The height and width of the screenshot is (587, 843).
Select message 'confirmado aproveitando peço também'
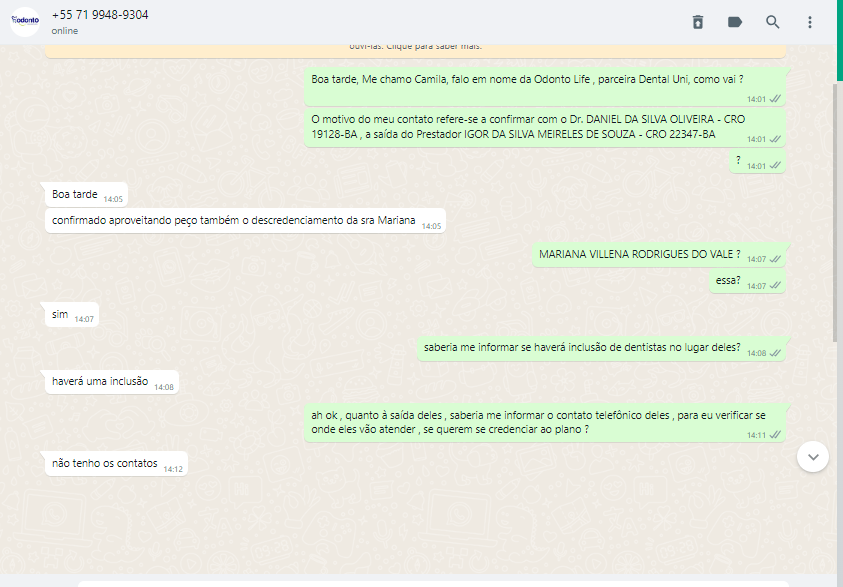coord(245,221)
